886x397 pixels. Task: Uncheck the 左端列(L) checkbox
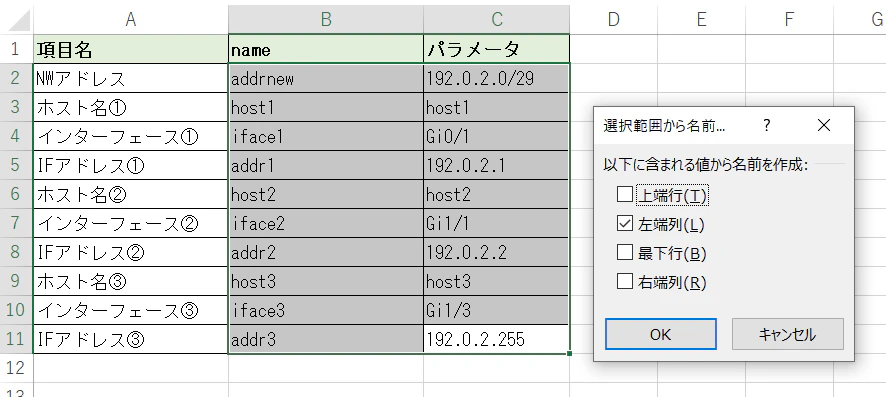coord(624,224)
